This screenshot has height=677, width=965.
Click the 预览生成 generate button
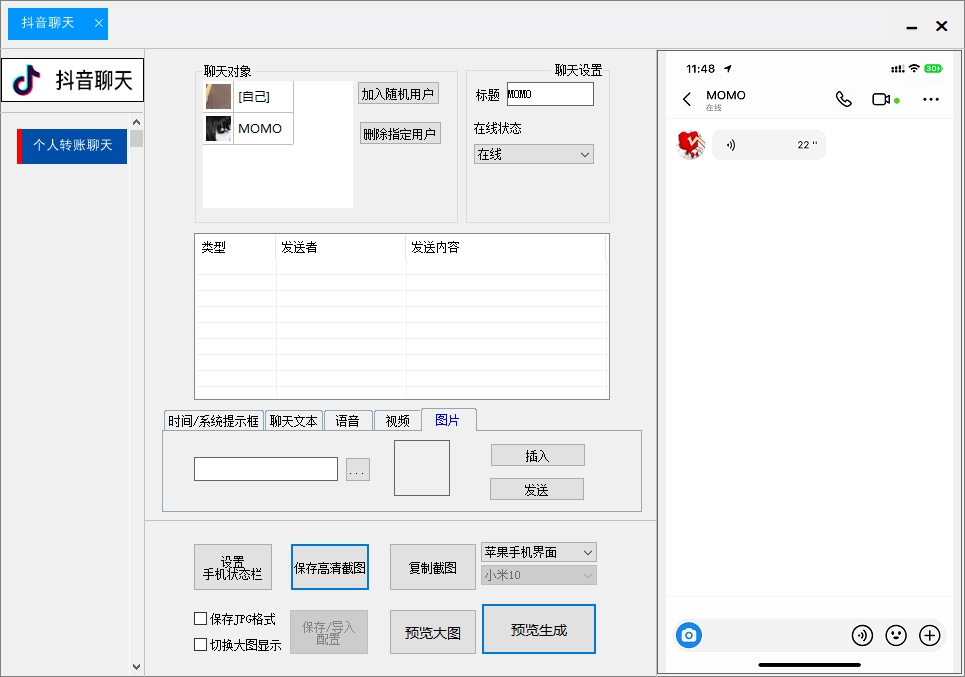tap(538, 628)
